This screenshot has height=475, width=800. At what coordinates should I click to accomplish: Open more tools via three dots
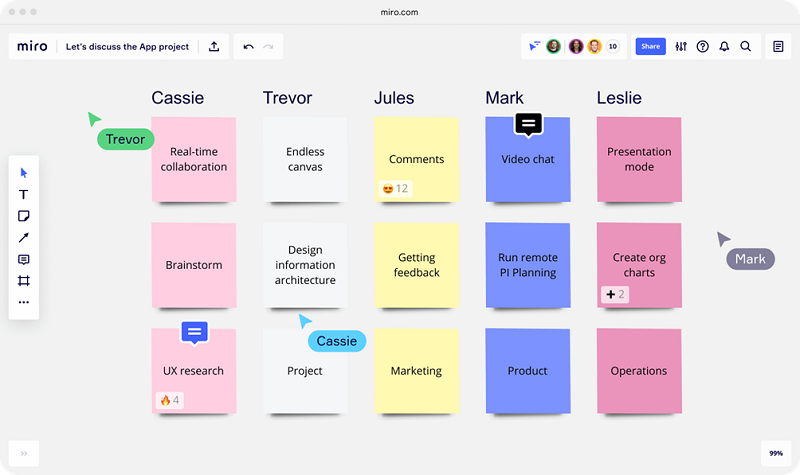tap(24, 302)
